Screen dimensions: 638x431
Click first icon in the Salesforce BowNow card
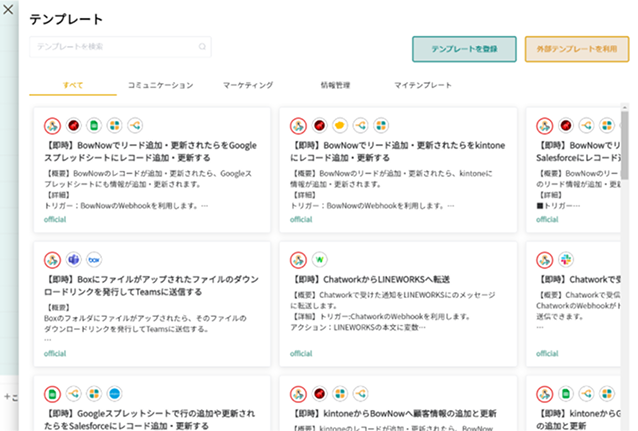544,126
